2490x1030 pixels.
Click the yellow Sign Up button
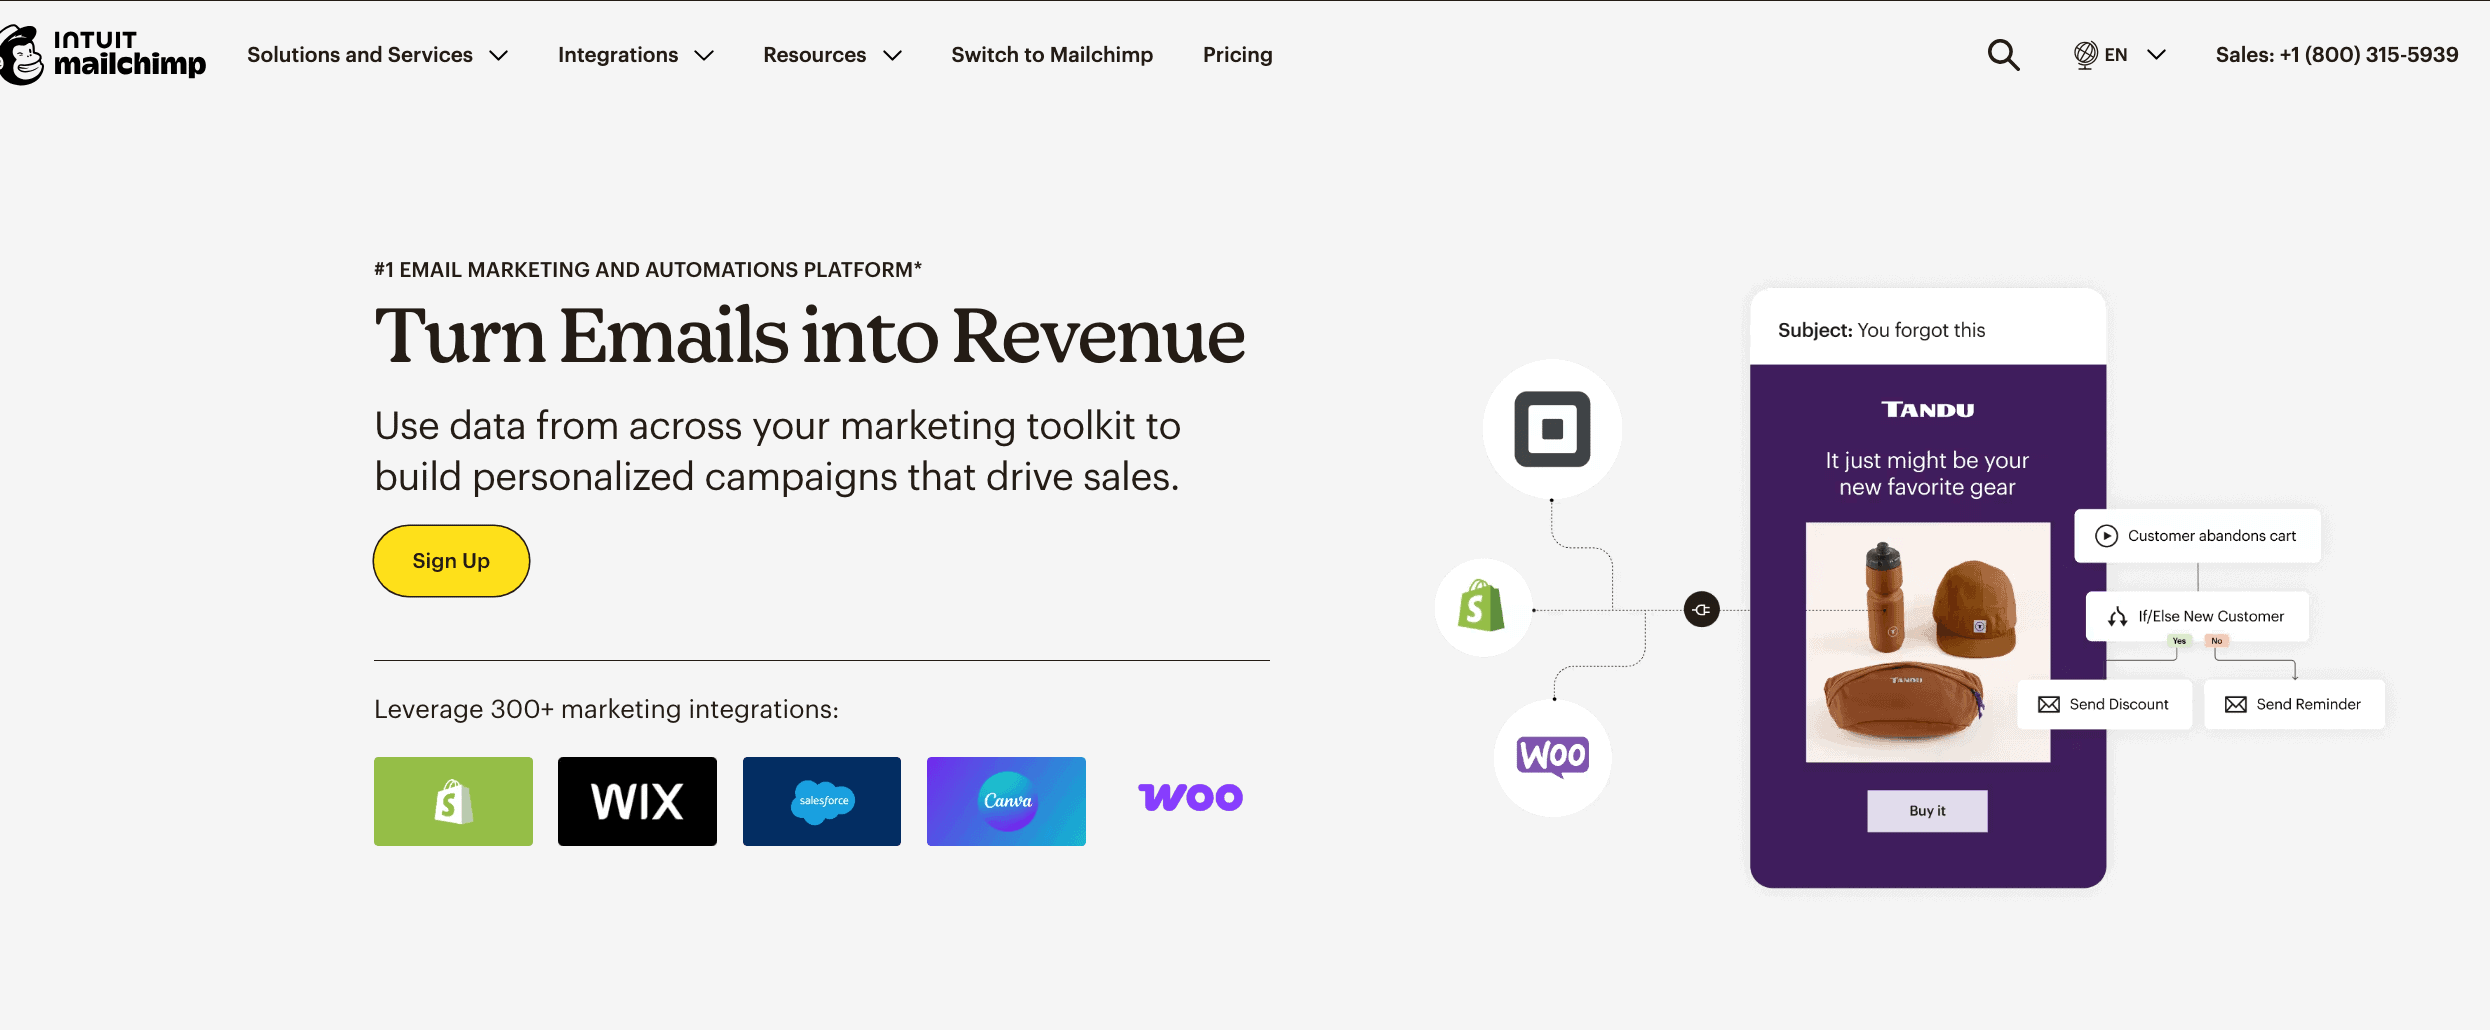[451, 561]
